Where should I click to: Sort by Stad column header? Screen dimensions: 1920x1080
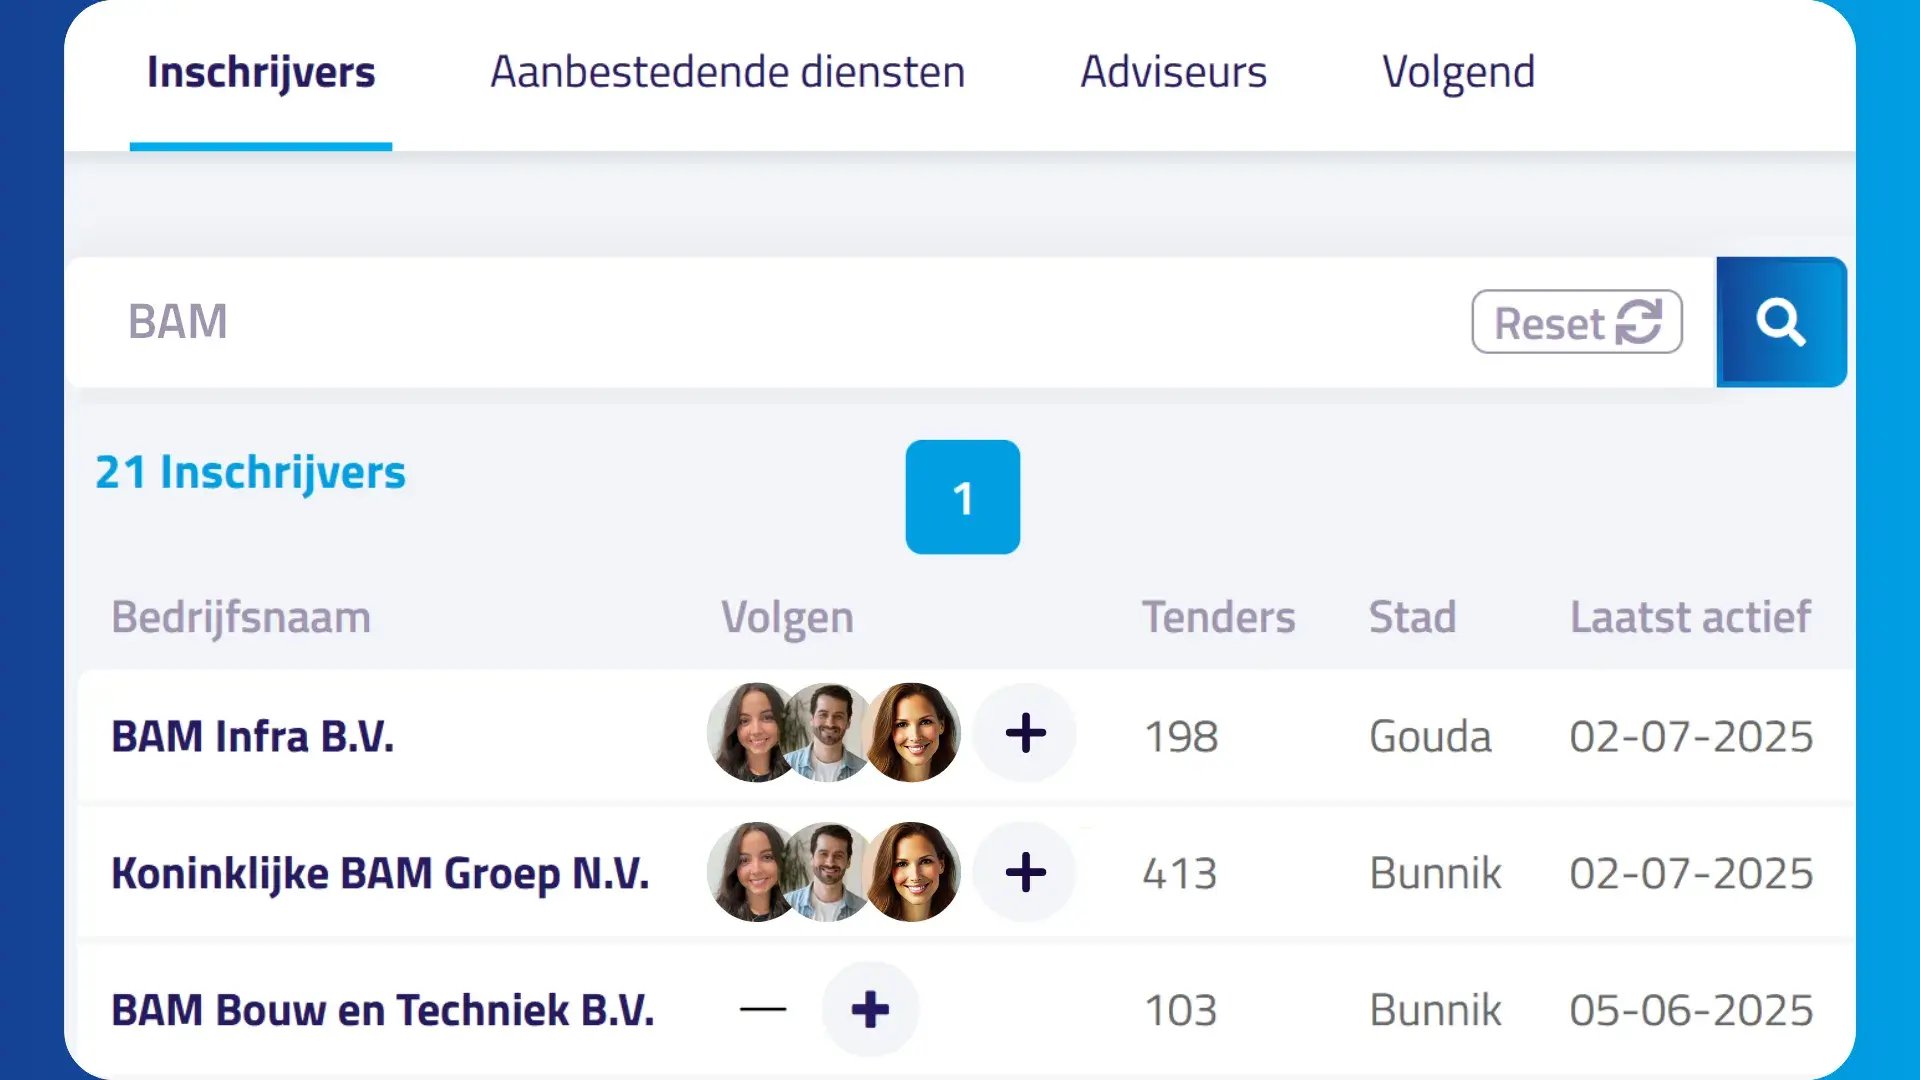(1412, 617)
